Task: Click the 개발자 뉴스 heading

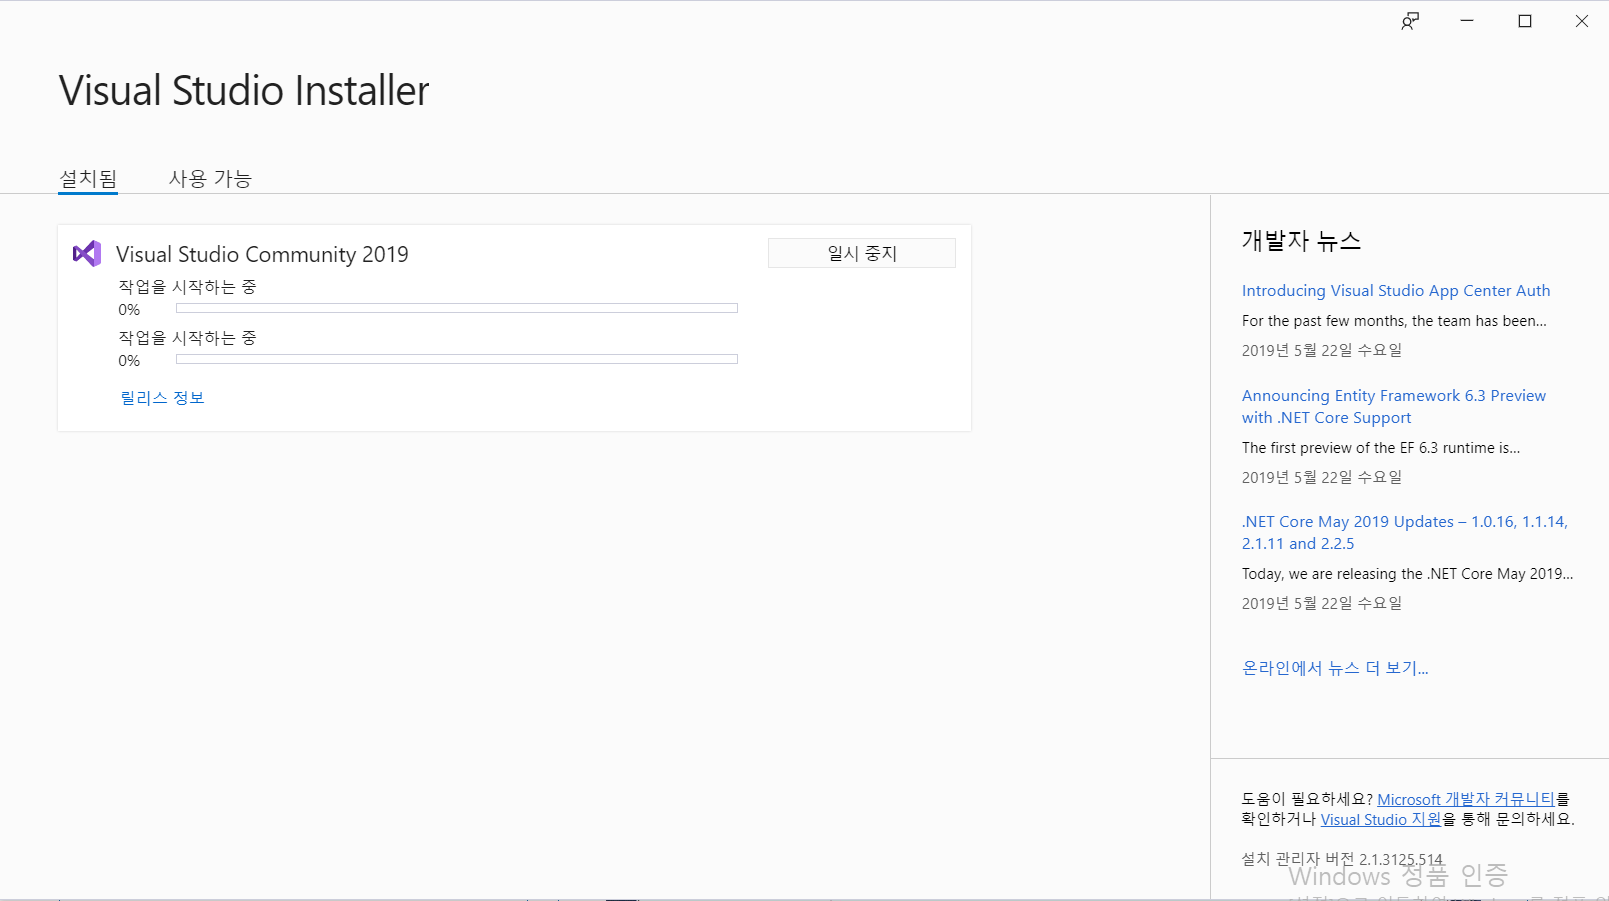Action: [1301, 241]
